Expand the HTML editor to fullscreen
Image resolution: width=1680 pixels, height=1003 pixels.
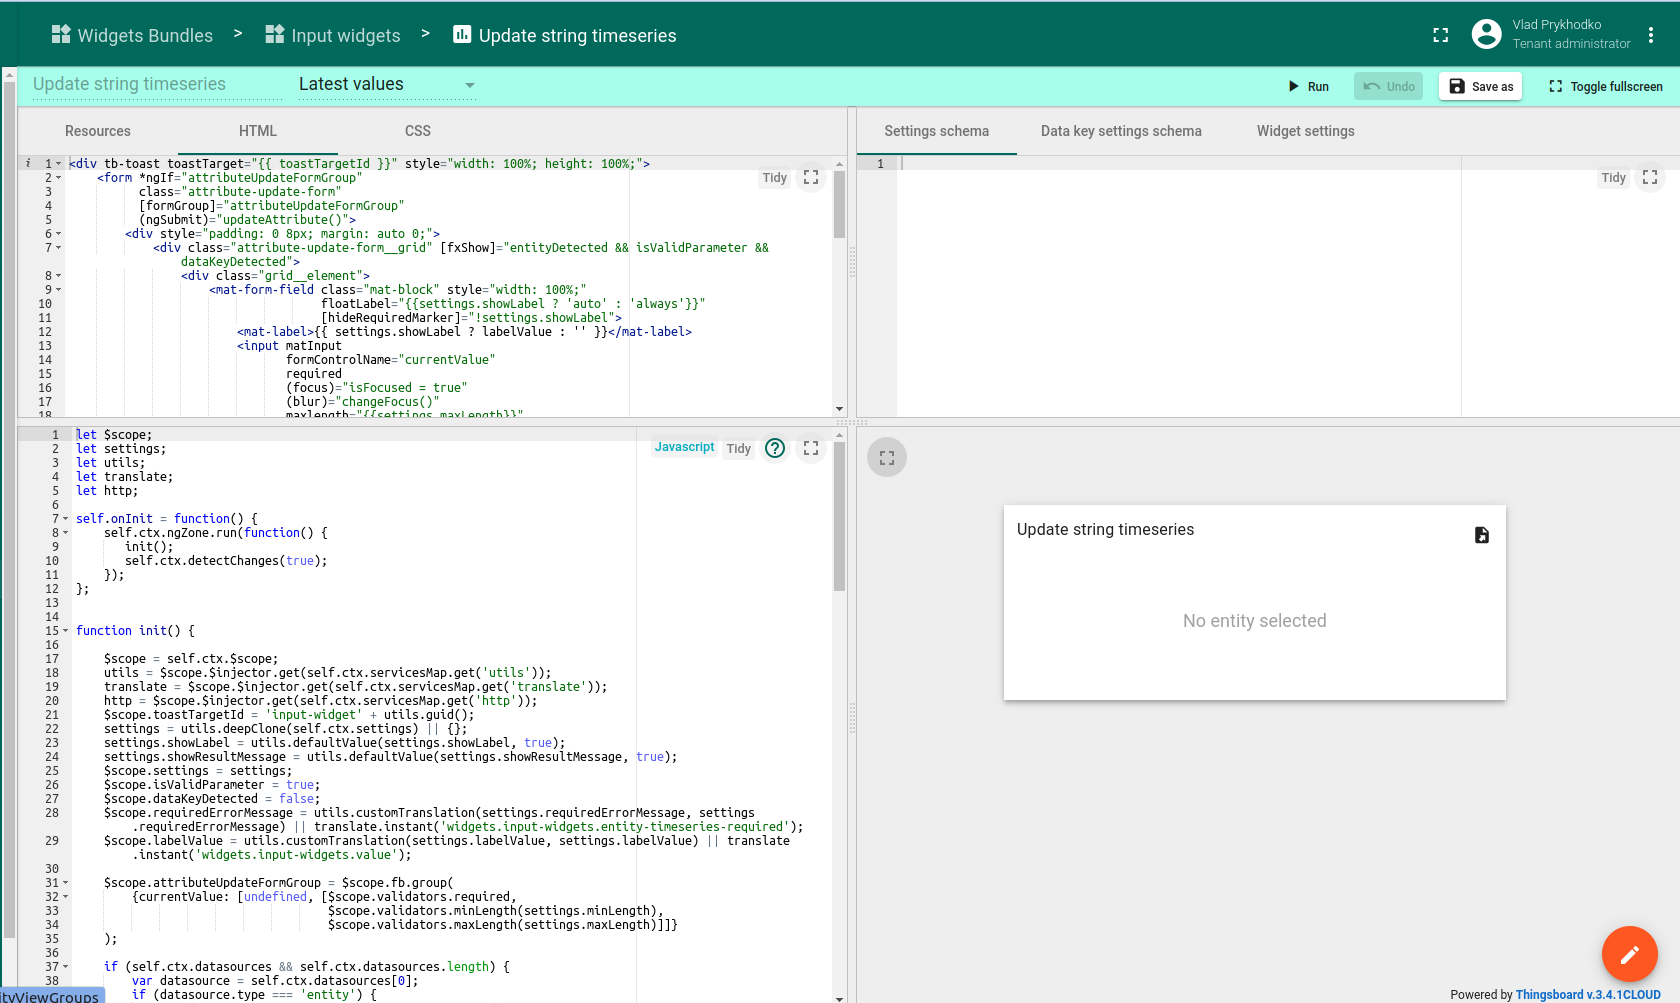coord(810,177)
